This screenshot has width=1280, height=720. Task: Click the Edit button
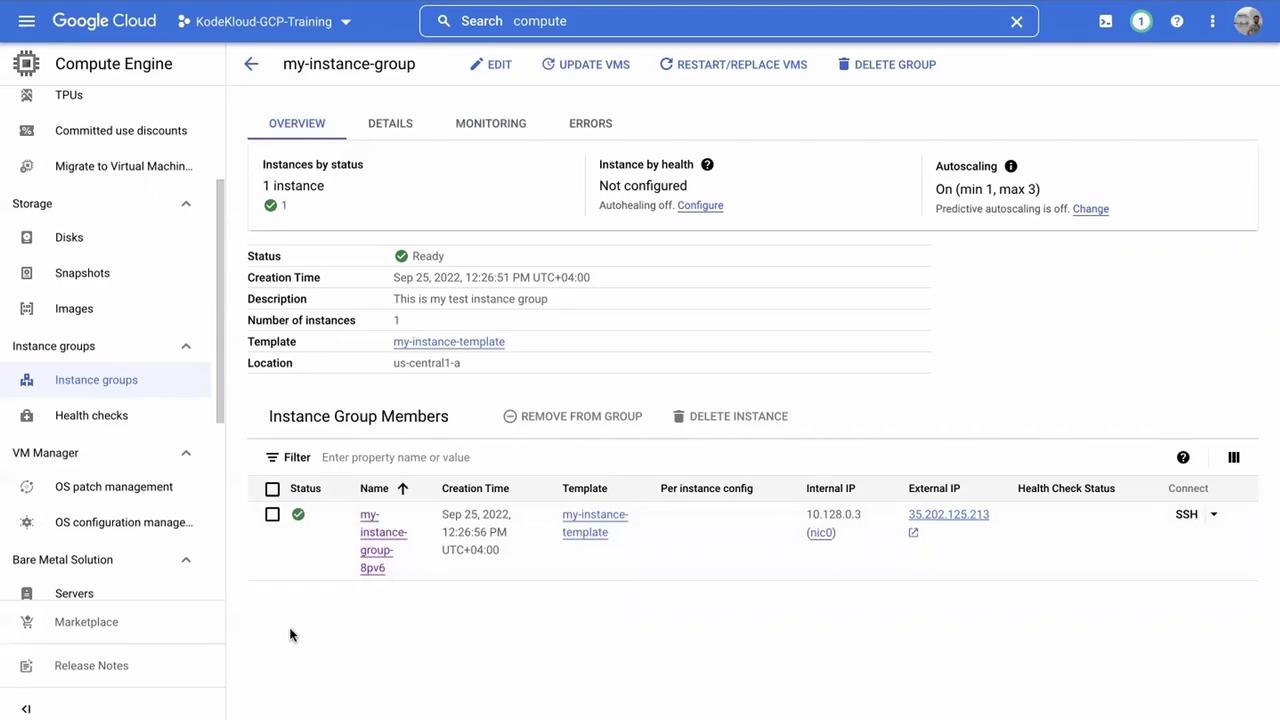point(491,64)
